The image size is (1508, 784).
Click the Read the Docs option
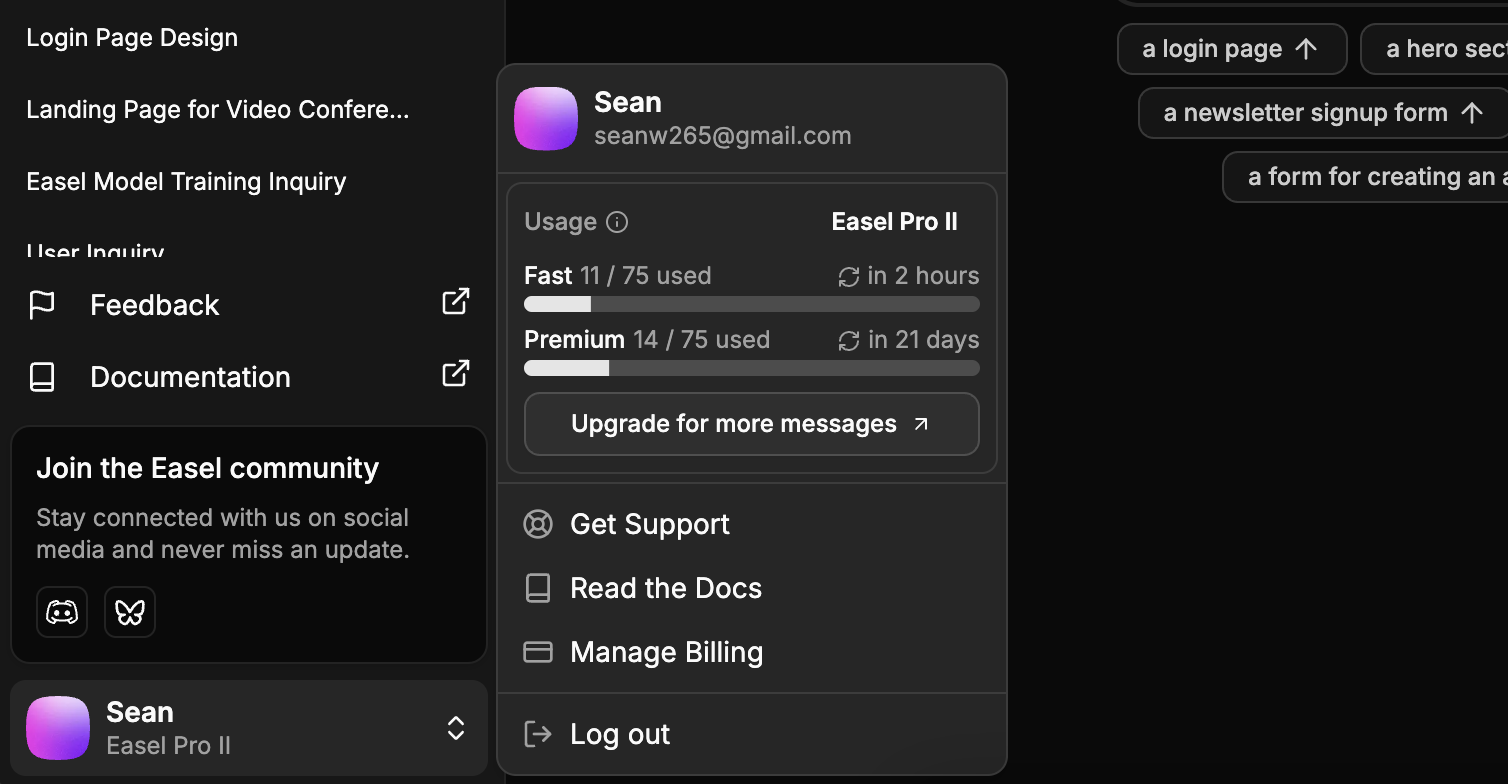666,588
